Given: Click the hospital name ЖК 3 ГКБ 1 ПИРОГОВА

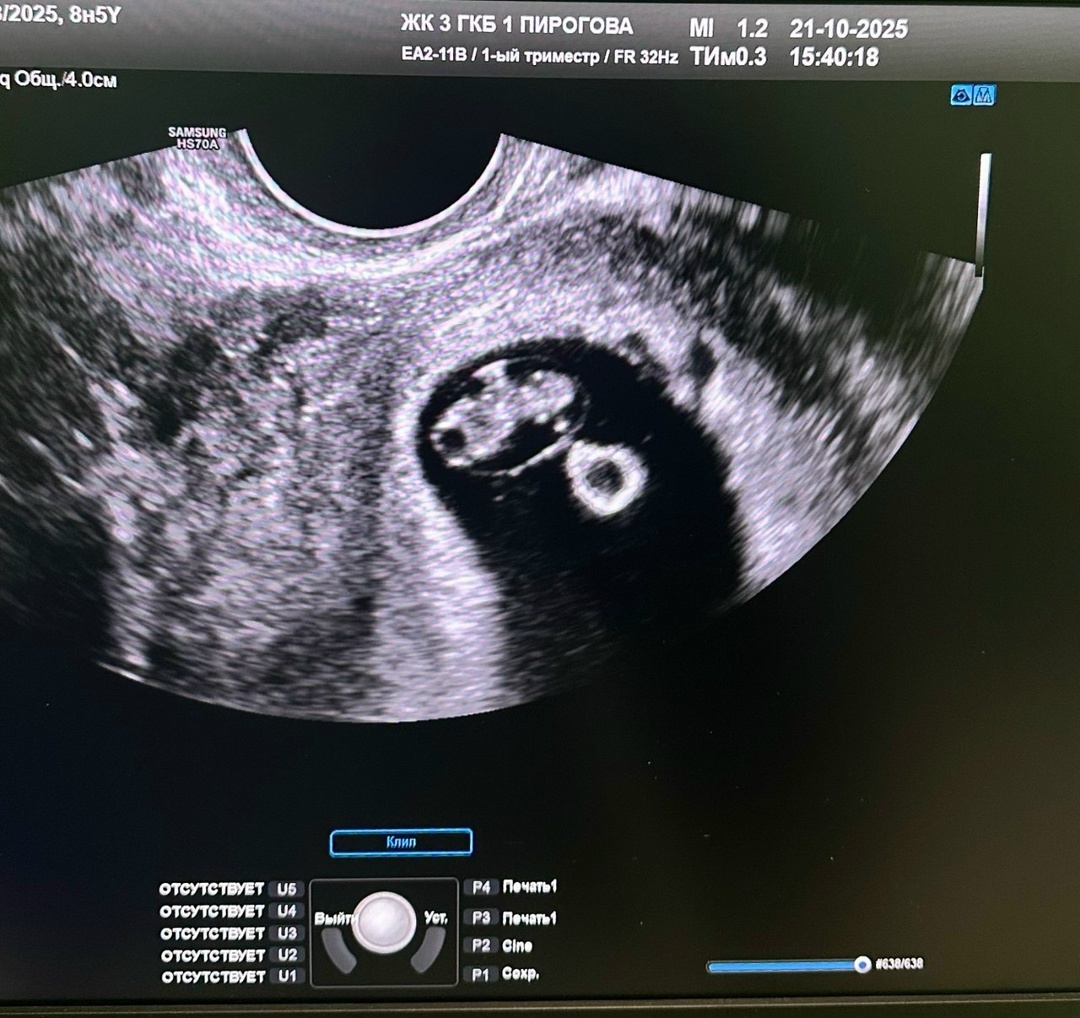Looking at the screenshot, I should click(517, 25).
